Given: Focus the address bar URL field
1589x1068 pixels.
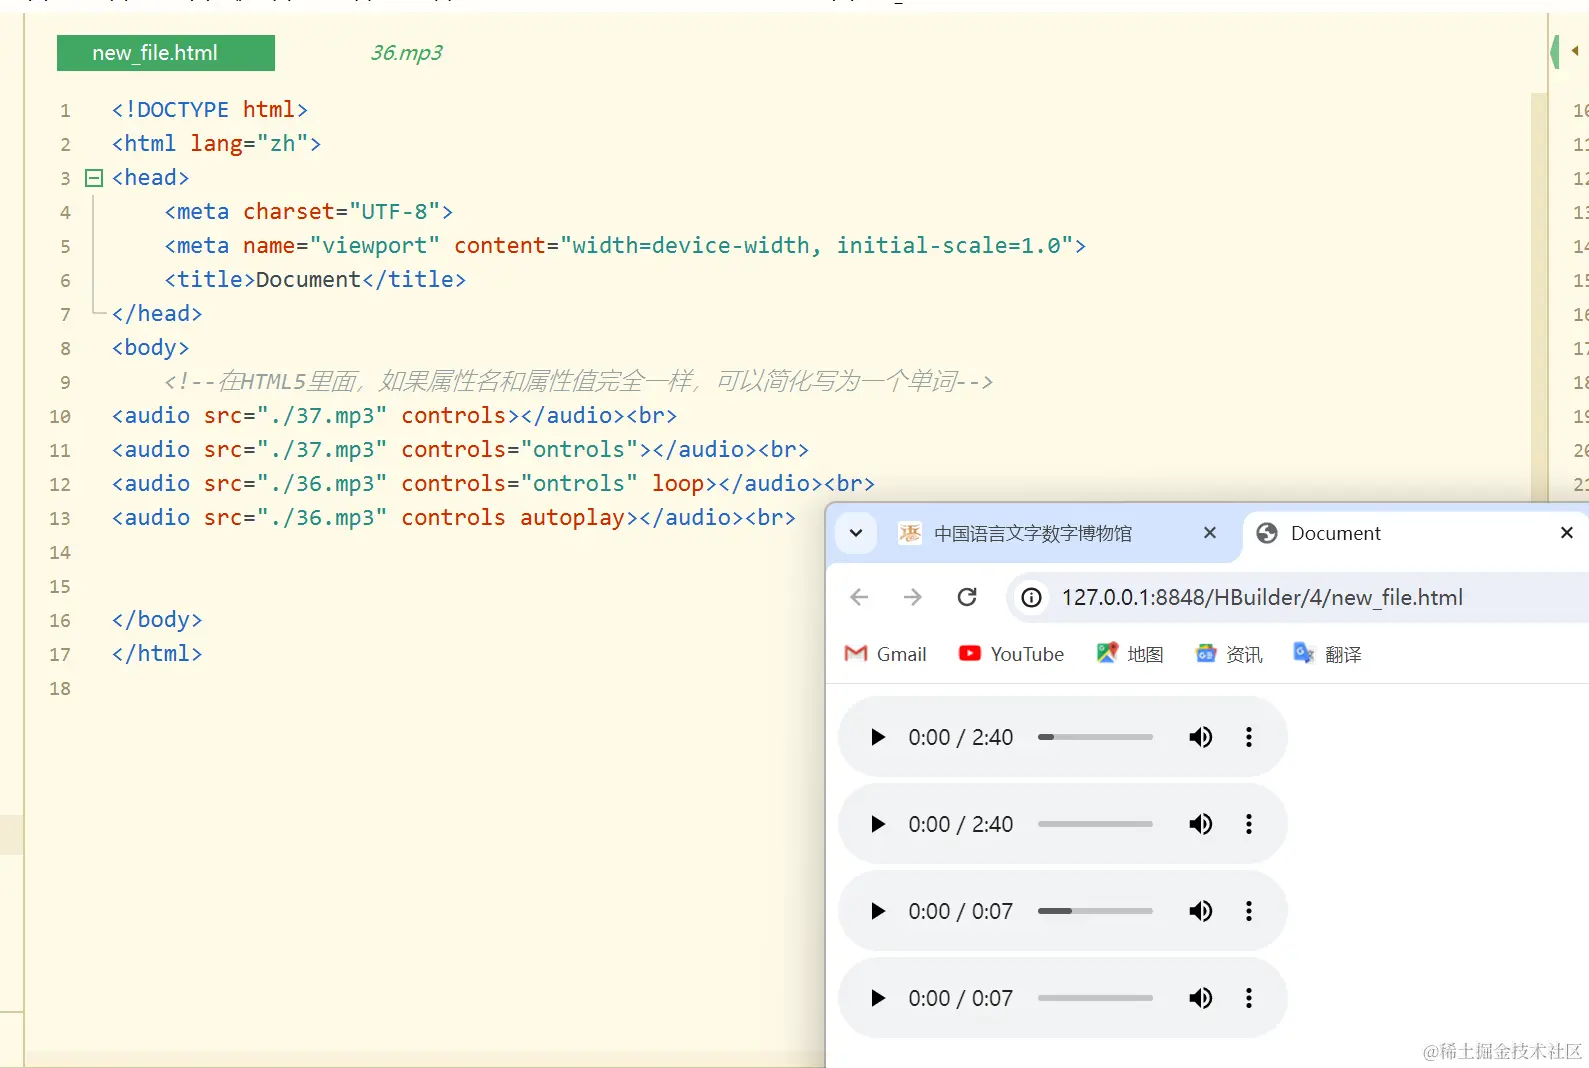Looking at the screenshot, I should 1300,598.
